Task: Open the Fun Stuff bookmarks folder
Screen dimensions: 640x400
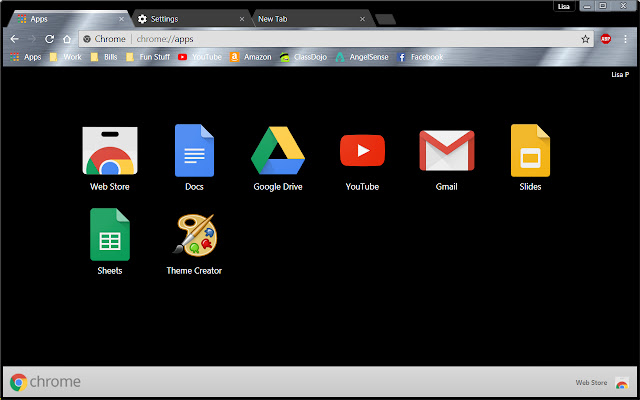Action: [148, 57]
